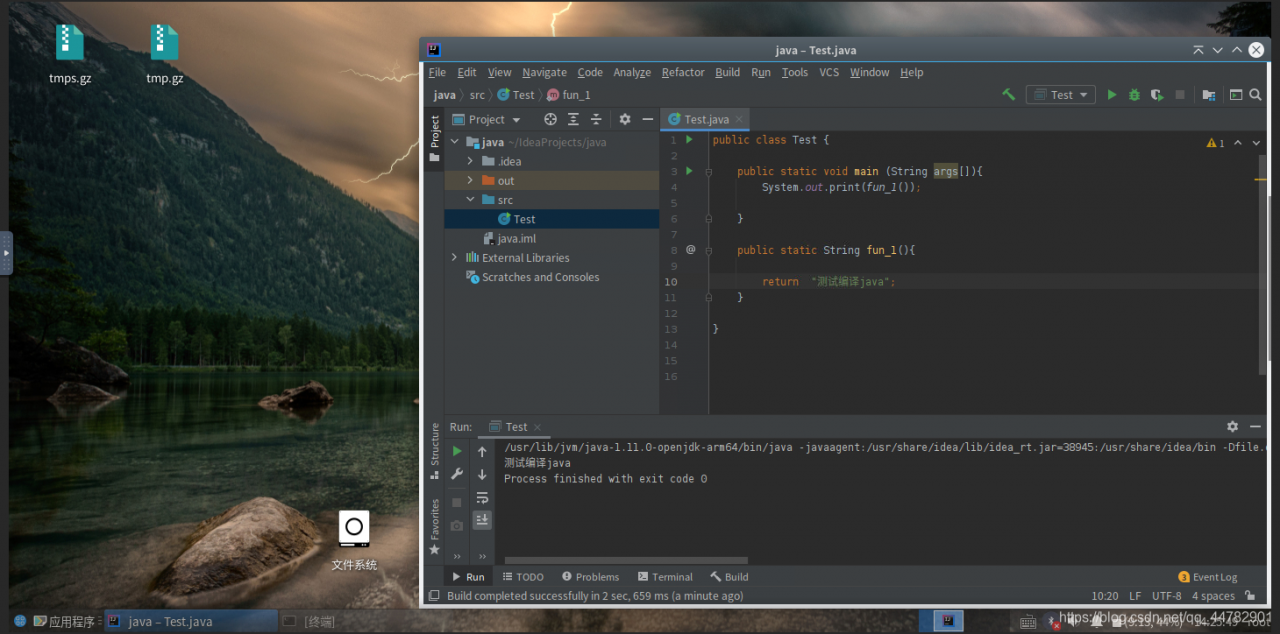
Task: Open the Test run configuration dropdown
Action: pos(1061,95)
